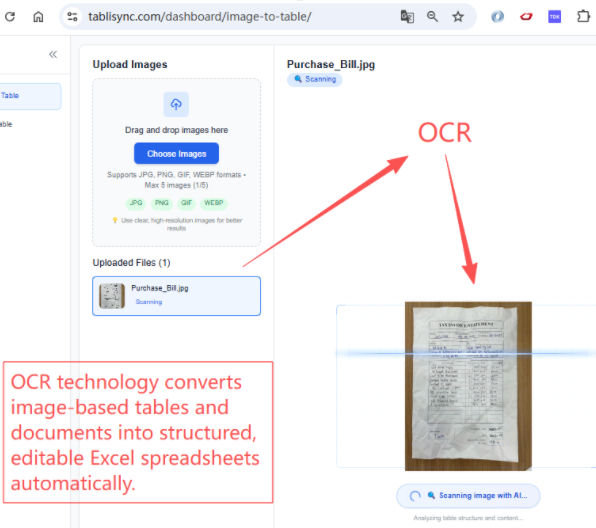Image resolution: width=596 pixels, height=528 pixels.
Task: Open the red extension icon
Action: (526, 16)
